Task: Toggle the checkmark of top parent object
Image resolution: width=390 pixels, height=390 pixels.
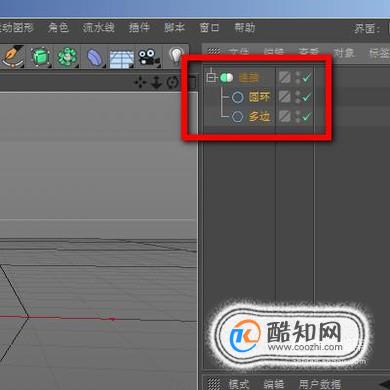Action: (306, 78)
